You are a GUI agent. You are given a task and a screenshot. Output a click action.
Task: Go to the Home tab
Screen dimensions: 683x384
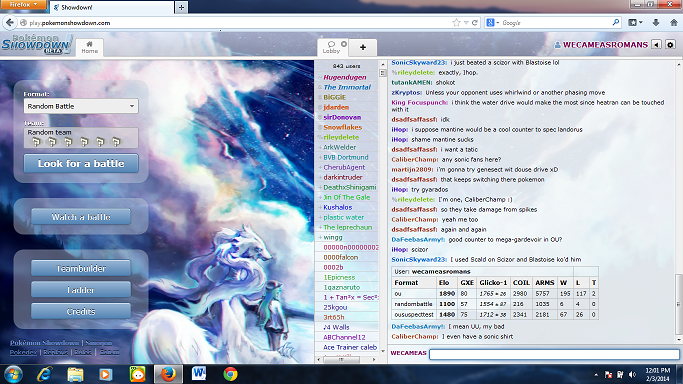tap(89, 47)
